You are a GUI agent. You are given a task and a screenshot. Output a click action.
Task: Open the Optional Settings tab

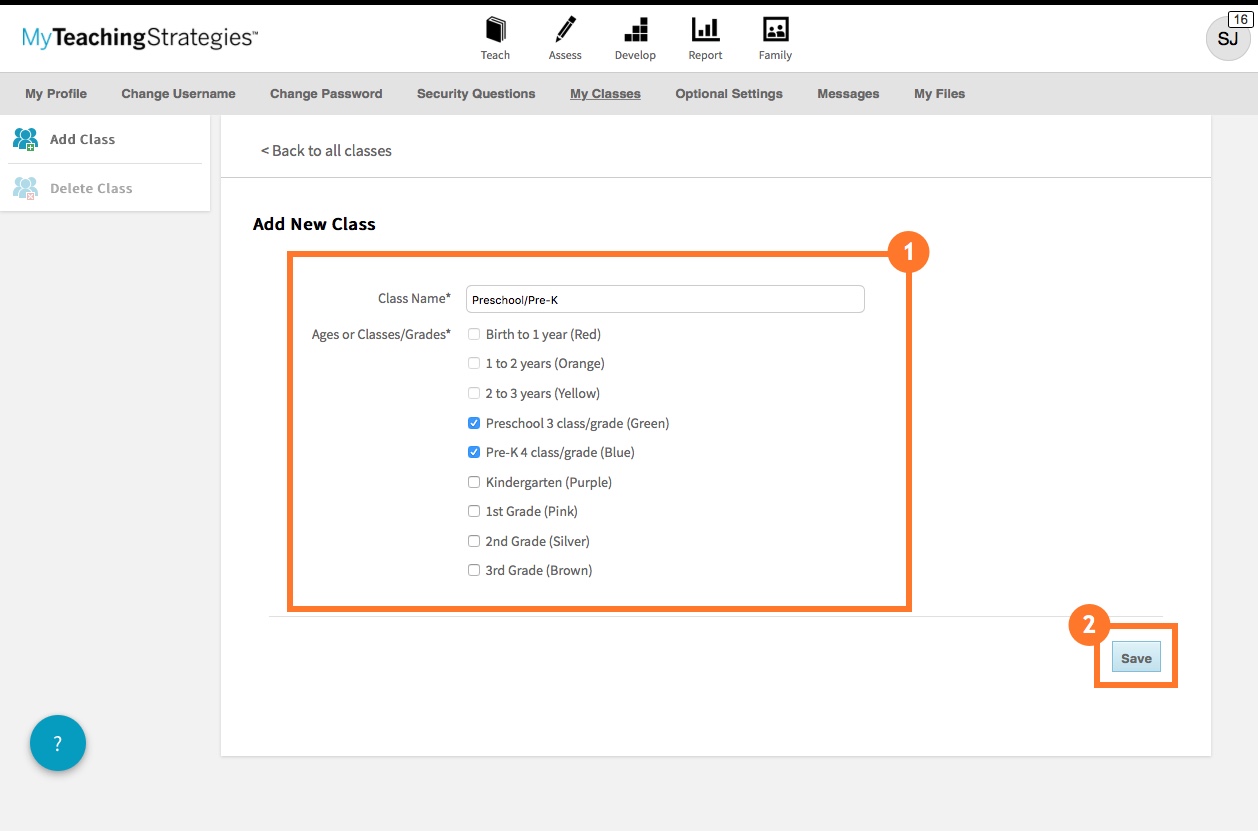pos(728,94)
